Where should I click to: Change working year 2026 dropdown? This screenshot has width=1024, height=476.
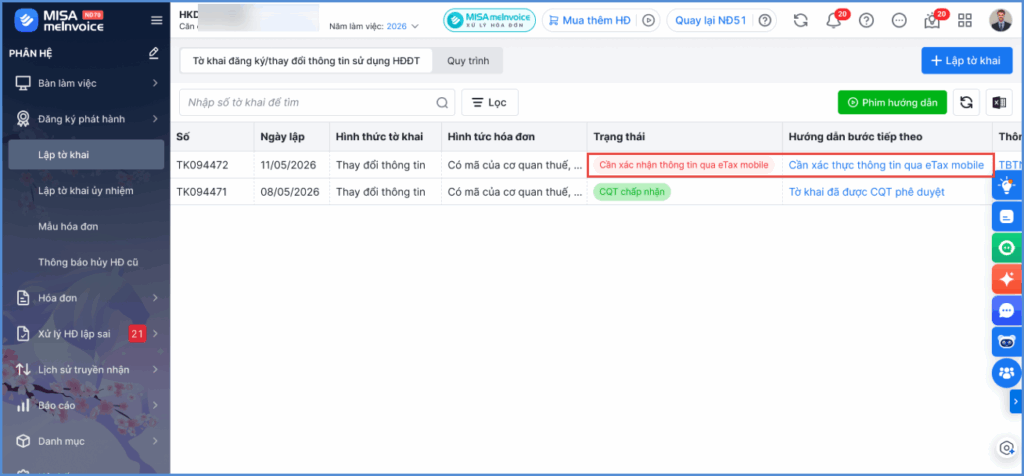(x=402, y=26)
